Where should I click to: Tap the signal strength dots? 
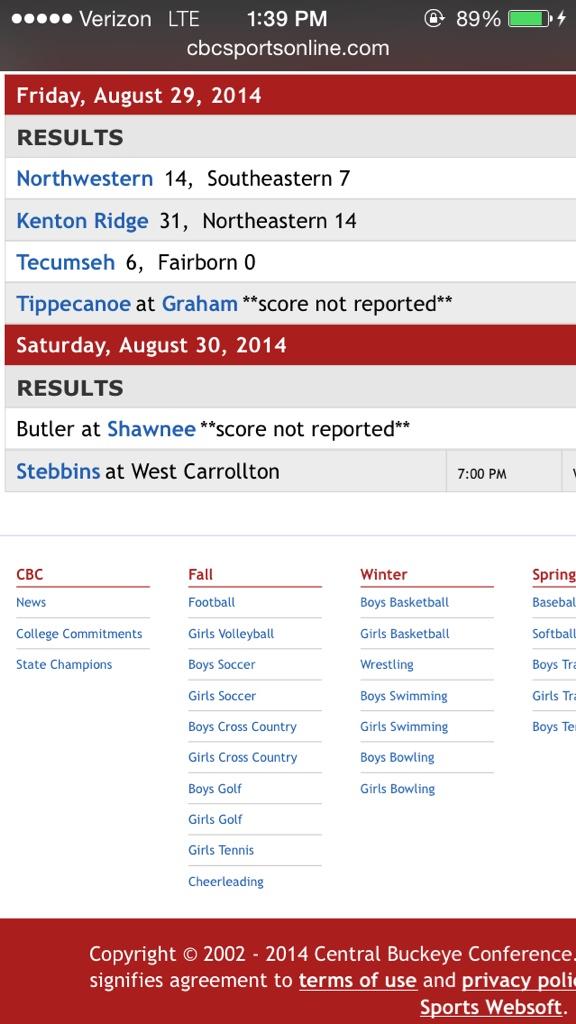coord(42,18)
